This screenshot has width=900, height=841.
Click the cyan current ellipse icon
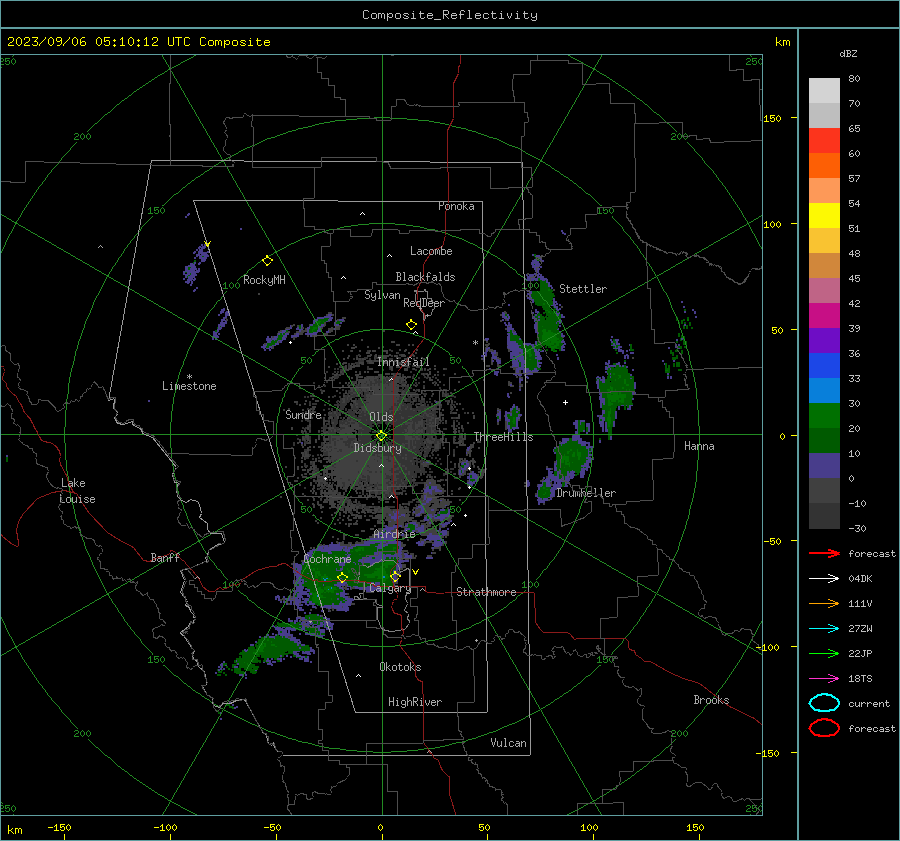click(824, 703)
